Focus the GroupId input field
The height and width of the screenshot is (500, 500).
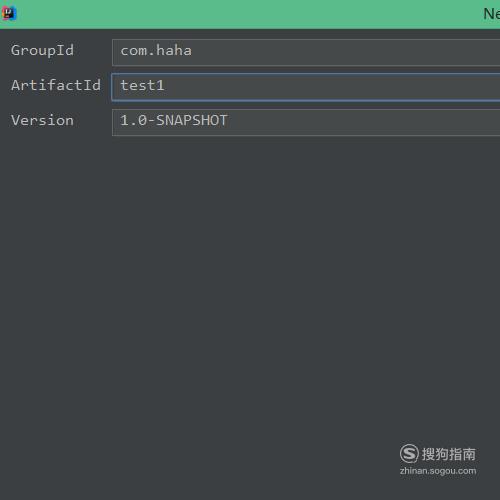306,52
